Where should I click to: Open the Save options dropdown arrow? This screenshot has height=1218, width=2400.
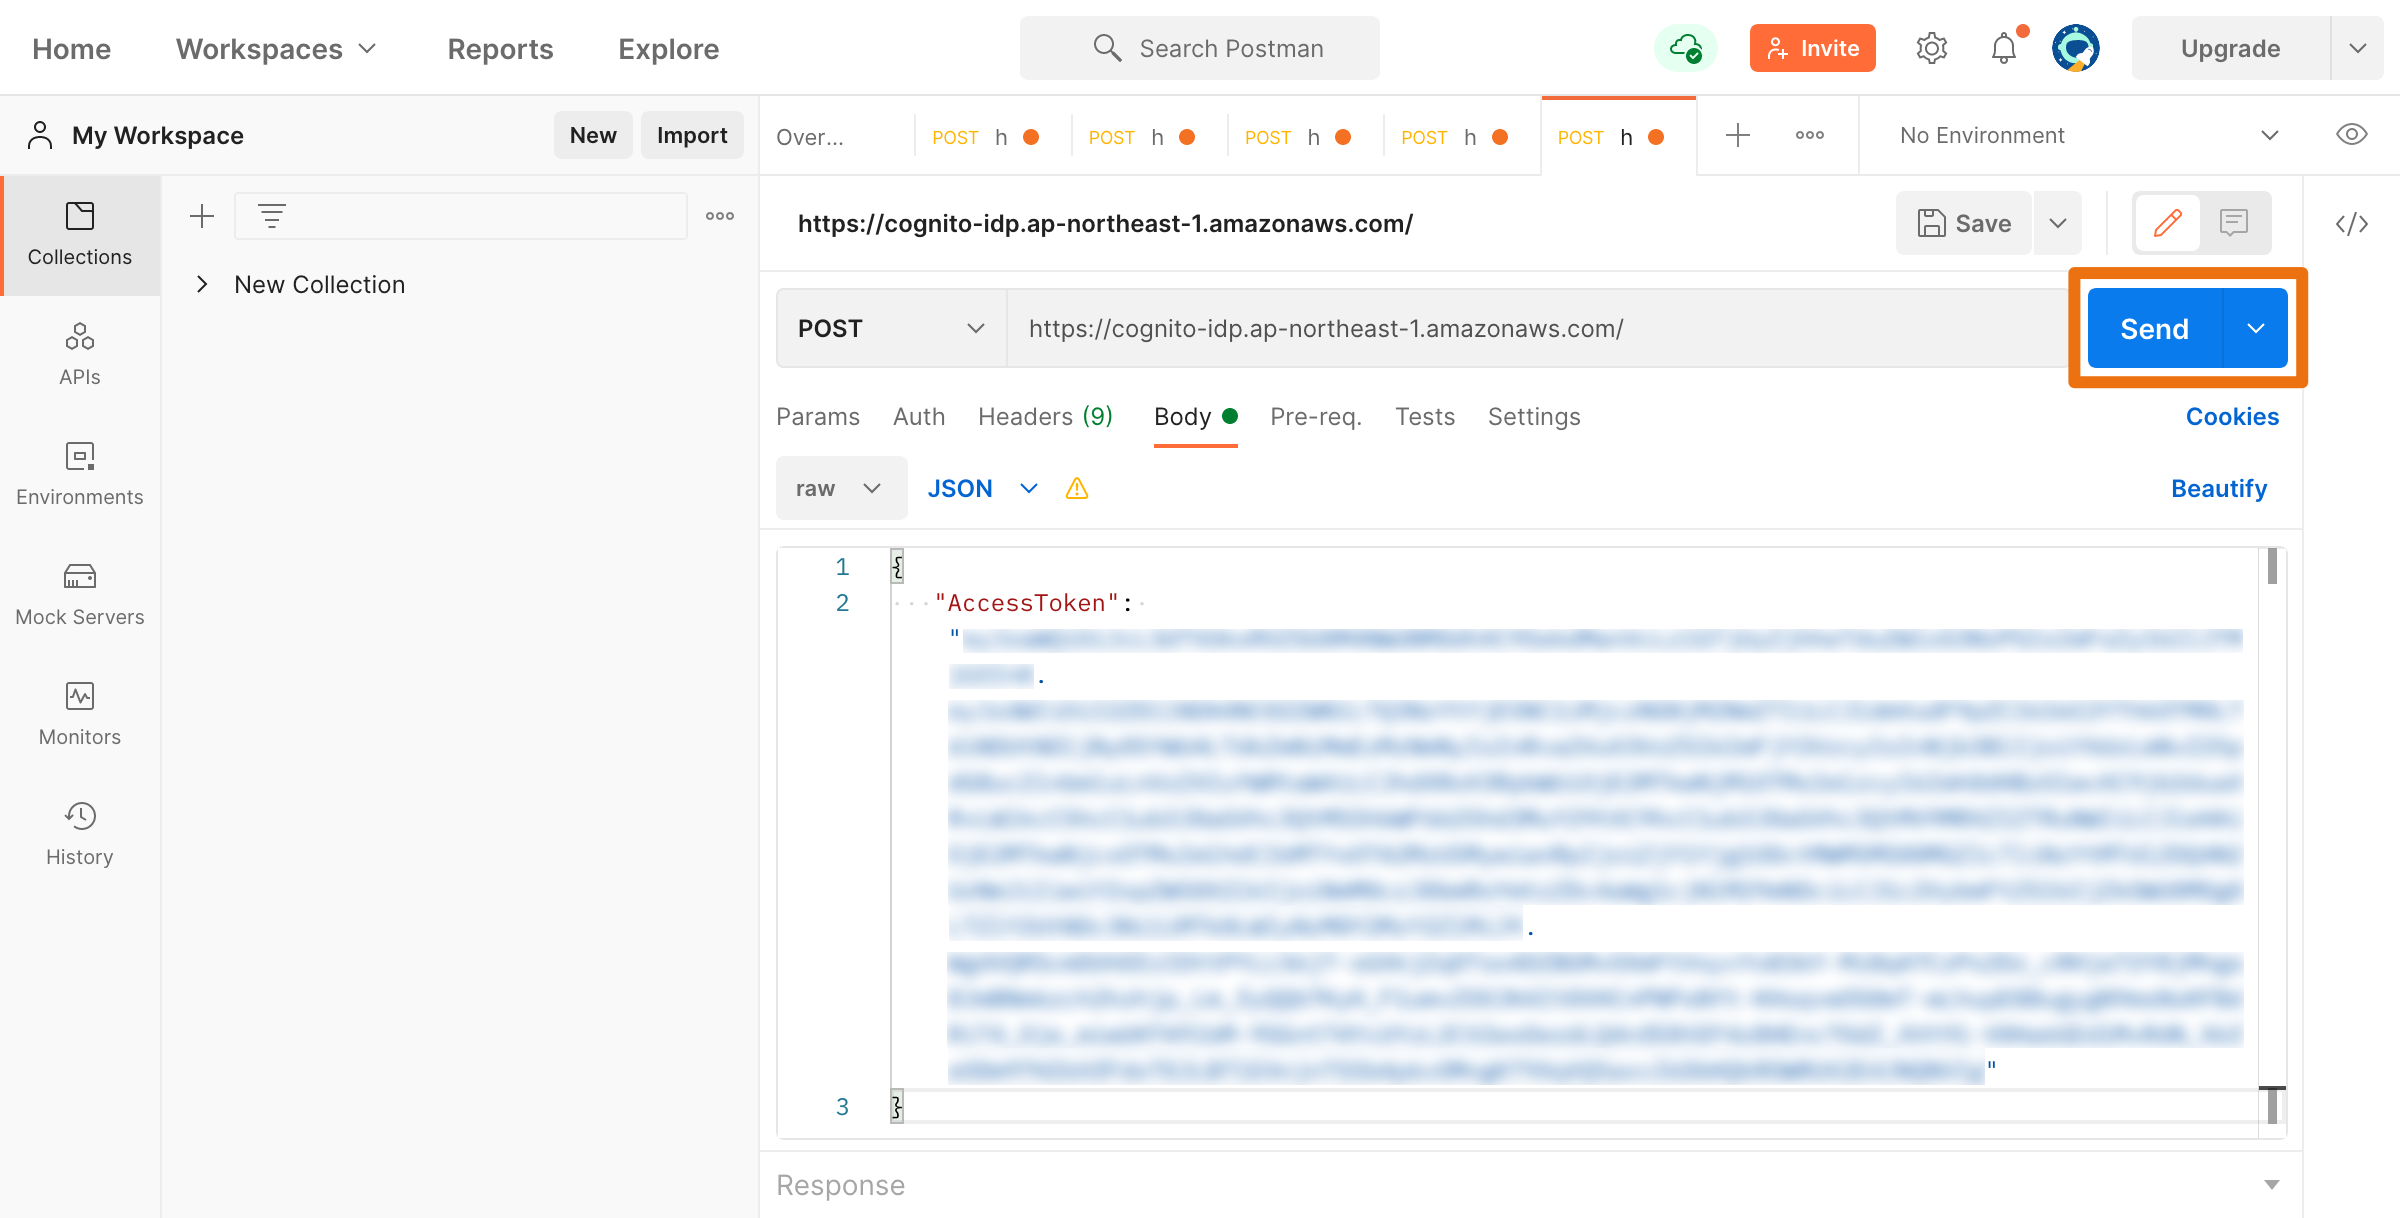pyautogui.click(x=2058, y=223)
